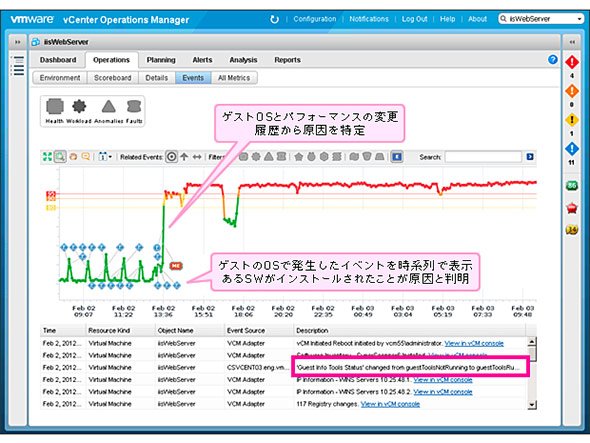Screen dimensions: 590x443
Task: Select the pan hand tool in chart toolbar
Action: tap(73, 157)
